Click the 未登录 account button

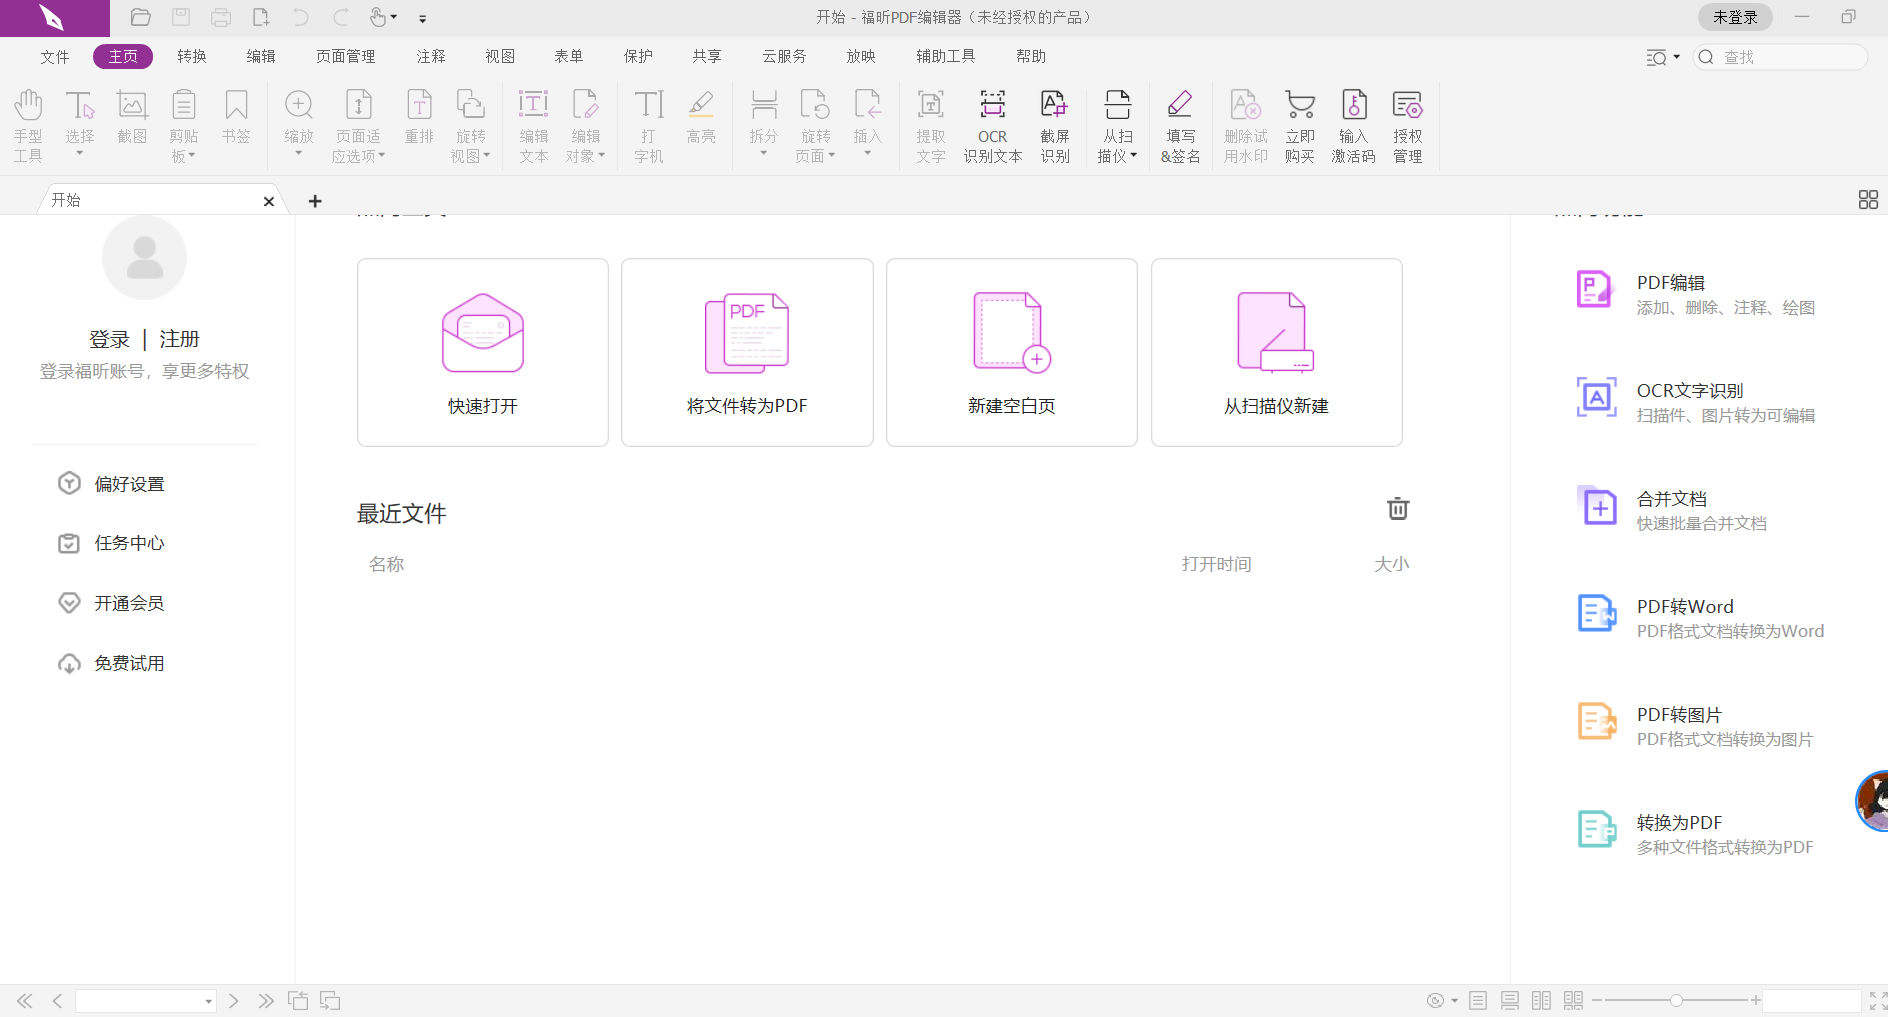click(x=1735, y=17)
